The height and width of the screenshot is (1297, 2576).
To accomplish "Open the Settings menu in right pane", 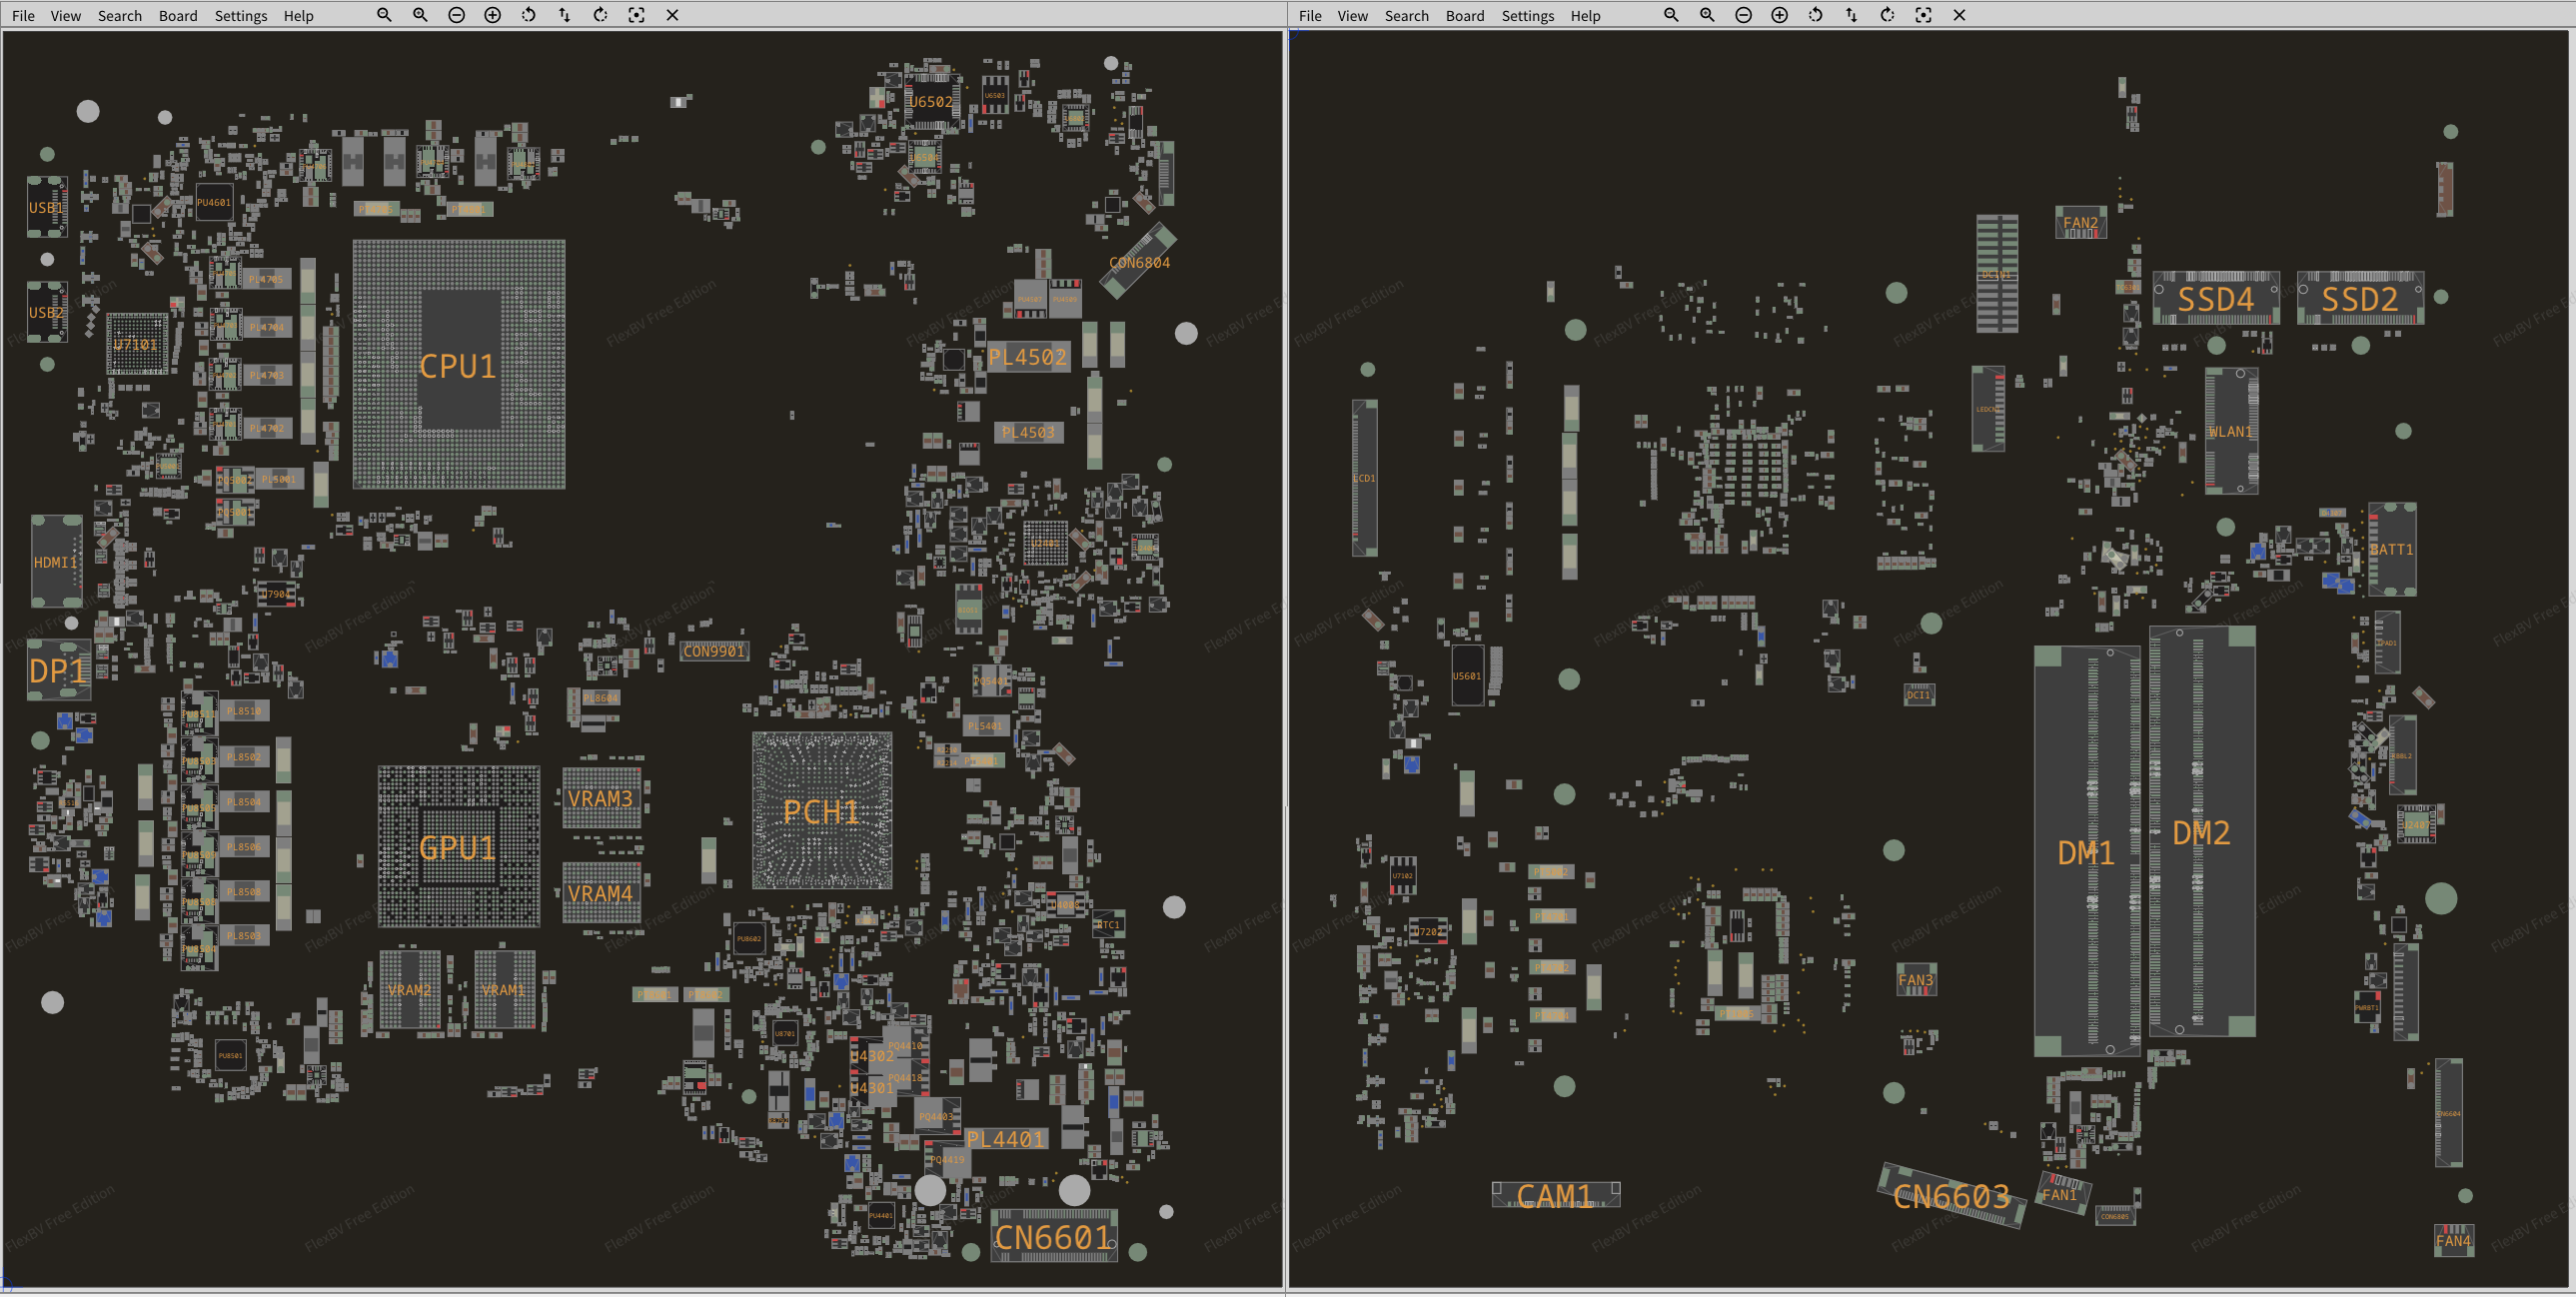I will (1527, 16).
